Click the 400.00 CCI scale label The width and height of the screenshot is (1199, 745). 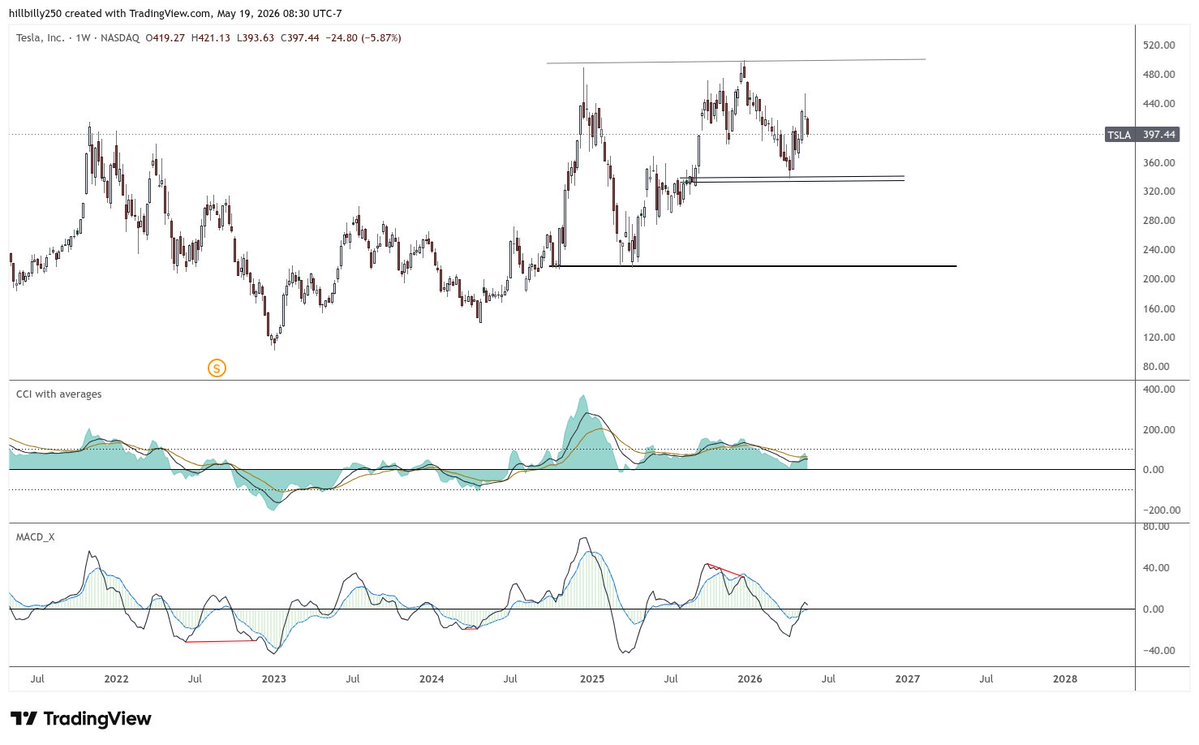coord(1158,389)
